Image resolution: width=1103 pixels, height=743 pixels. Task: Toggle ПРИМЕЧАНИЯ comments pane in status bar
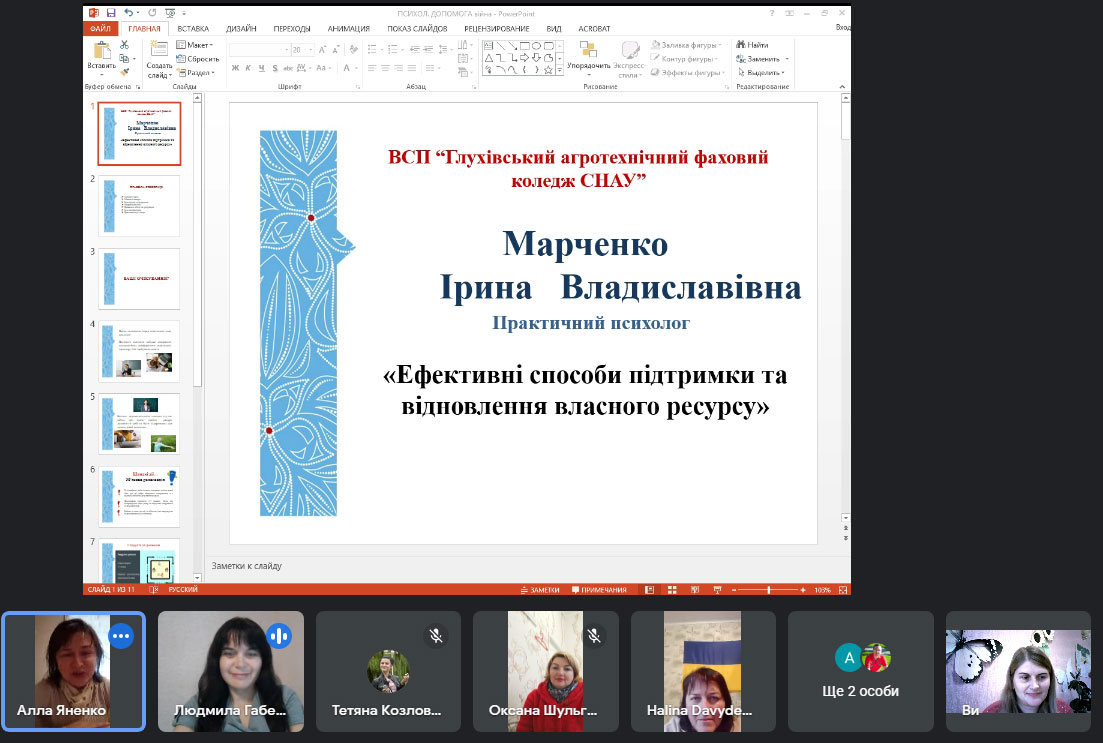pyautogui.click(x=599, y=590)
